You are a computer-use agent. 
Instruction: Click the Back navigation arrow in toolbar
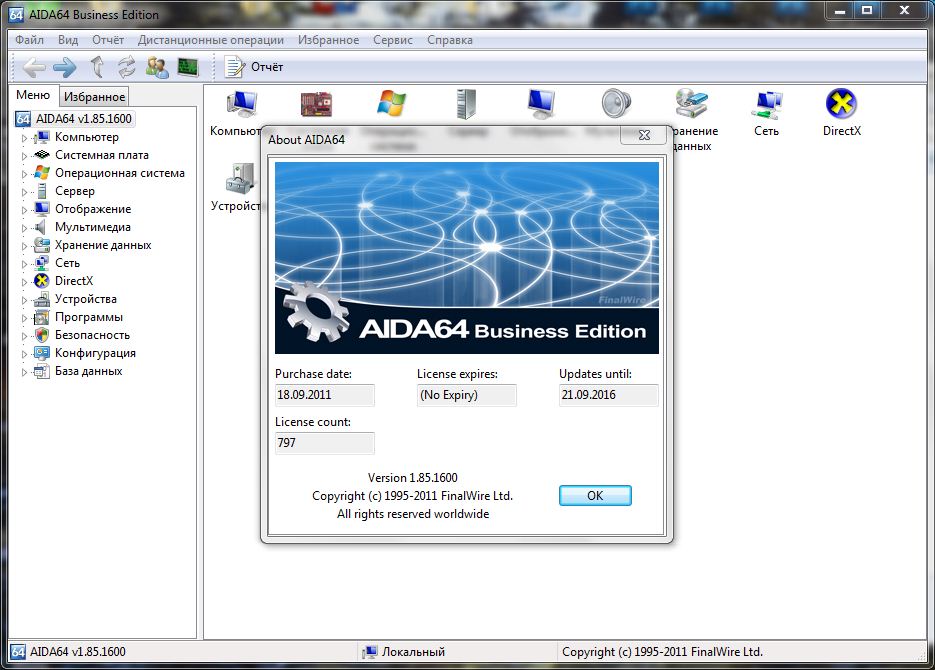(34, 67)
